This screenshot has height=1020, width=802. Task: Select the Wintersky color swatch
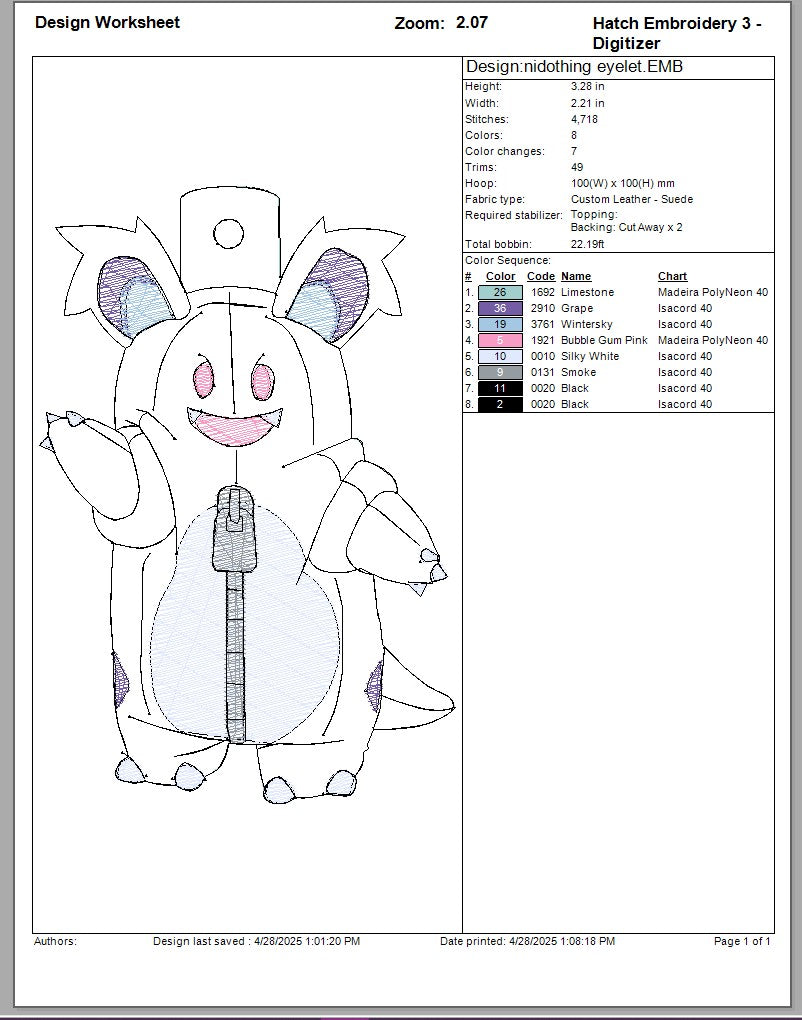pyautogui.click(x=500, y=324)
